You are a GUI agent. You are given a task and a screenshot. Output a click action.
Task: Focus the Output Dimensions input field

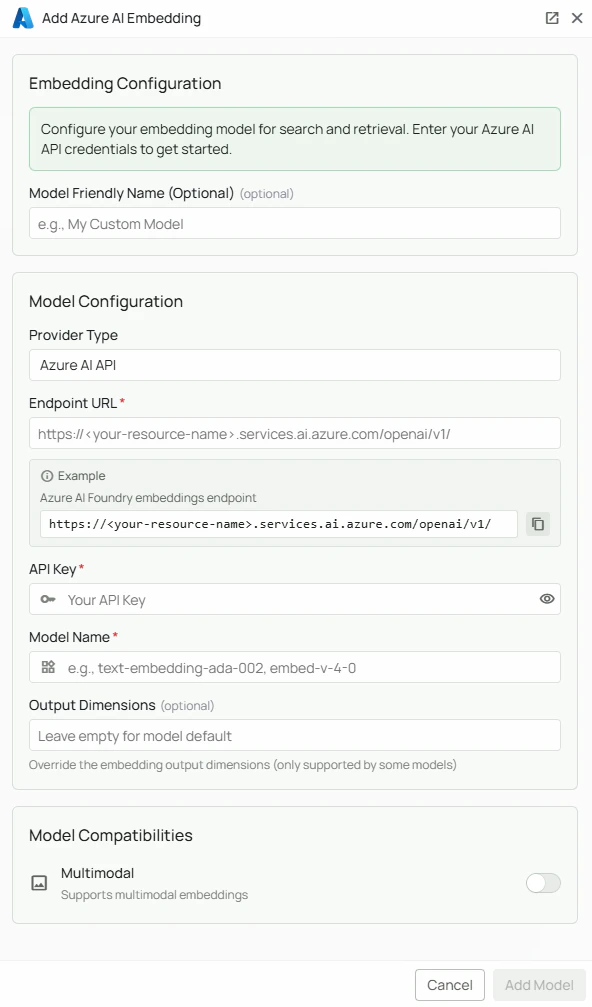click(x=295, y=735)
